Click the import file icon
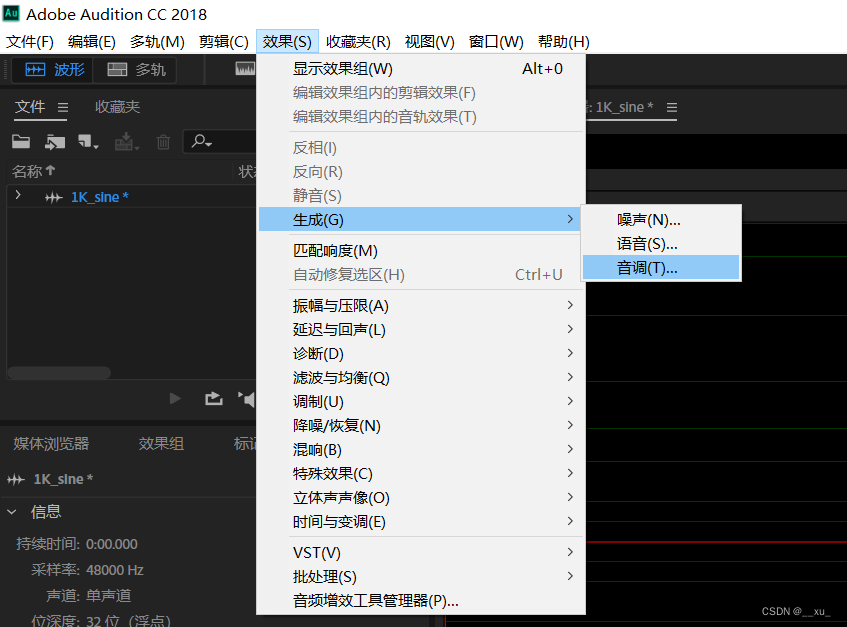 point(55,142)
